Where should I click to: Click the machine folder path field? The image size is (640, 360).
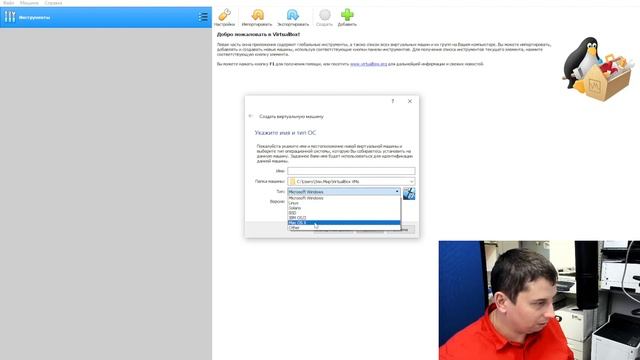[351, 181]
